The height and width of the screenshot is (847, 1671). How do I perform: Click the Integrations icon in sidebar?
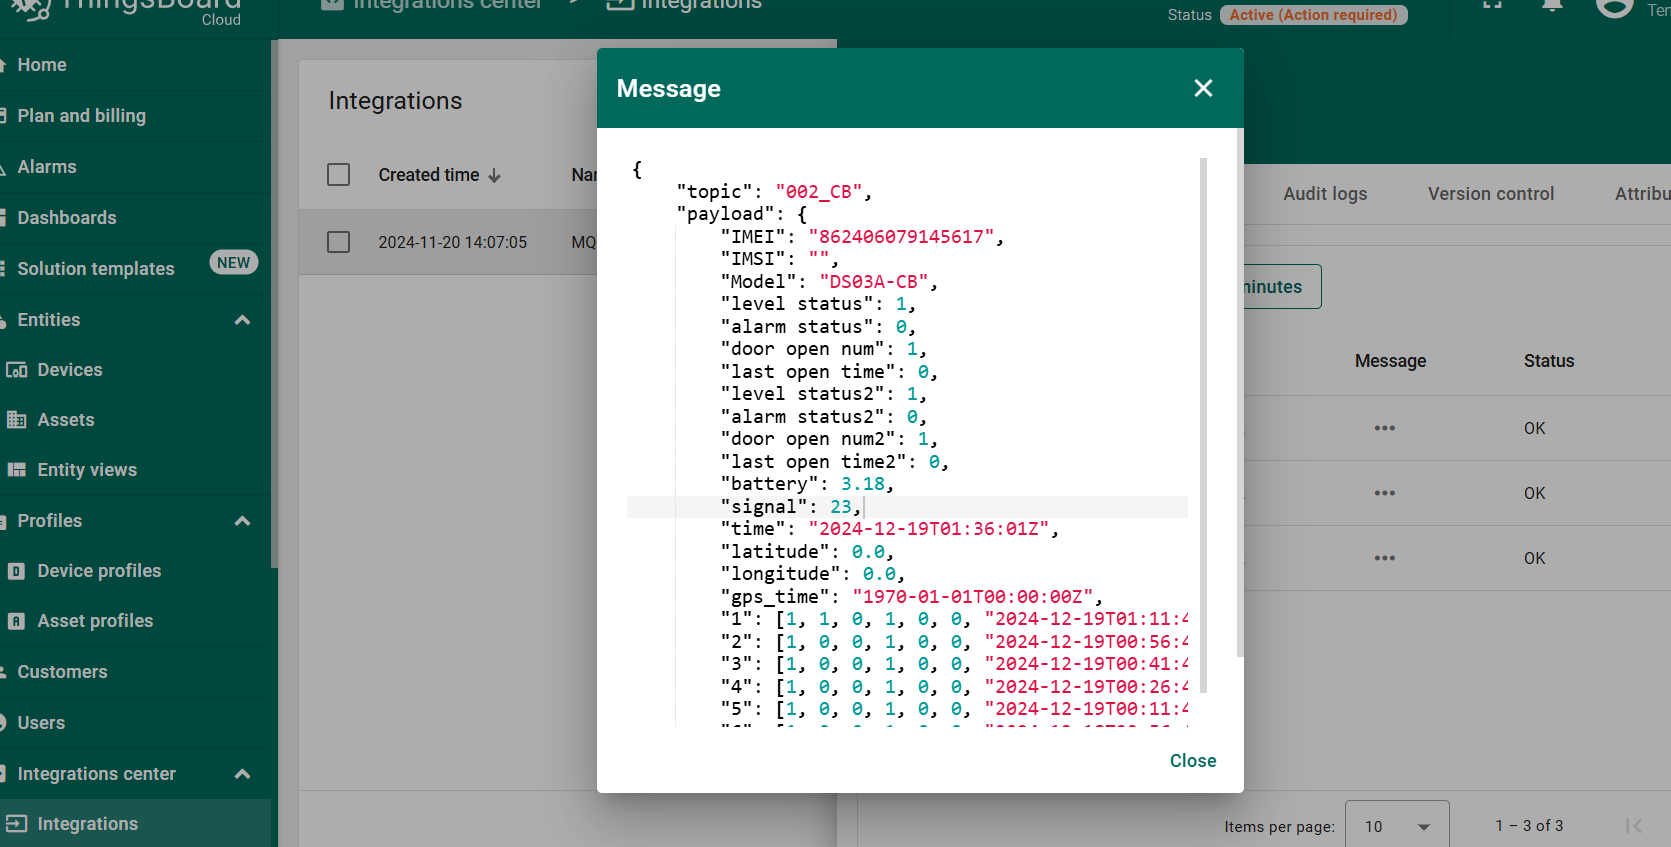16,824
